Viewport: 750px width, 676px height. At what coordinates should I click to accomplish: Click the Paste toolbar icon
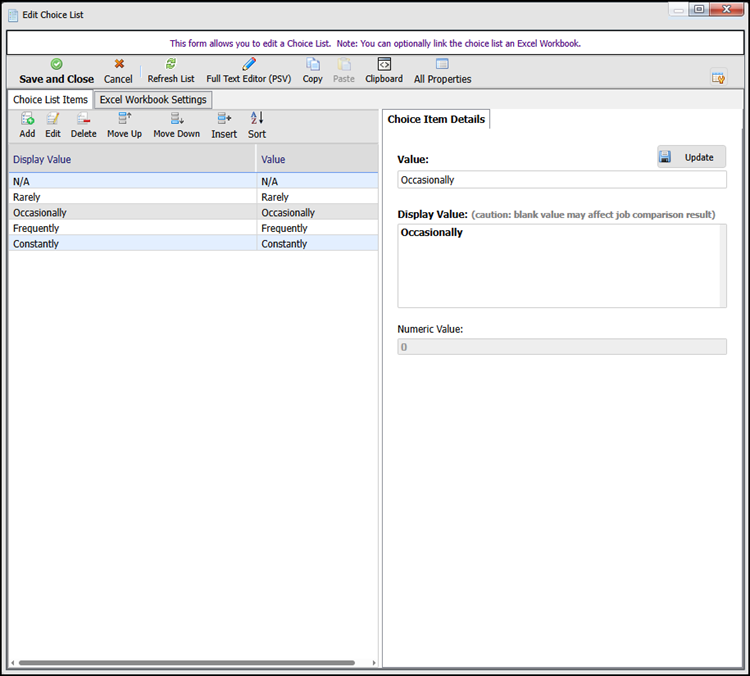click(344, 64)
